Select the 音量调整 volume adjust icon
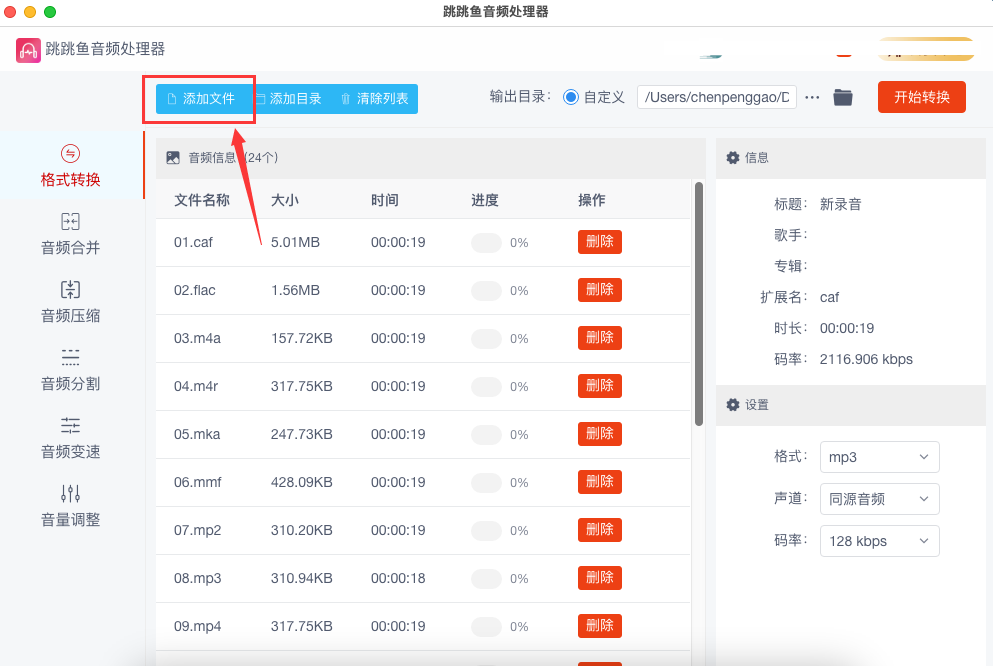 click(x=70, y=494)
